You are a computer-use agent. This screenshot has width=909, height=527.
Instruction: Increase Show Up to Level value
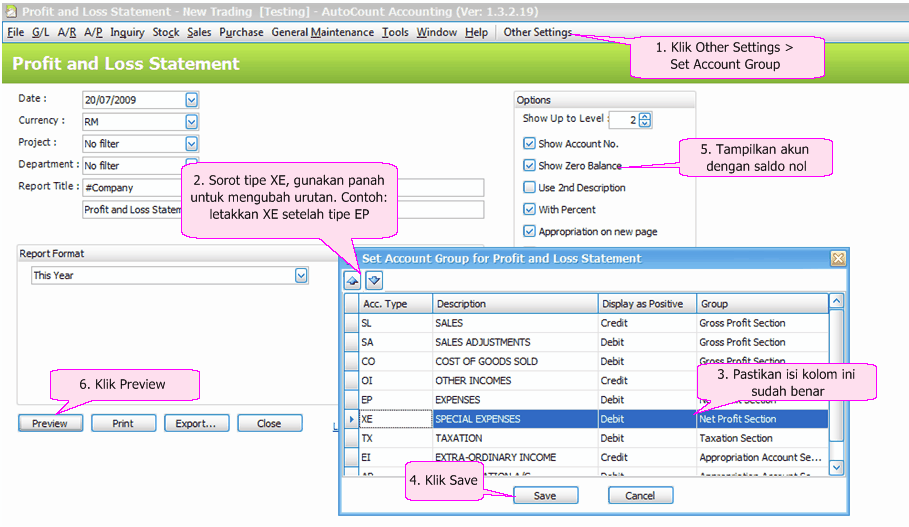645,116
